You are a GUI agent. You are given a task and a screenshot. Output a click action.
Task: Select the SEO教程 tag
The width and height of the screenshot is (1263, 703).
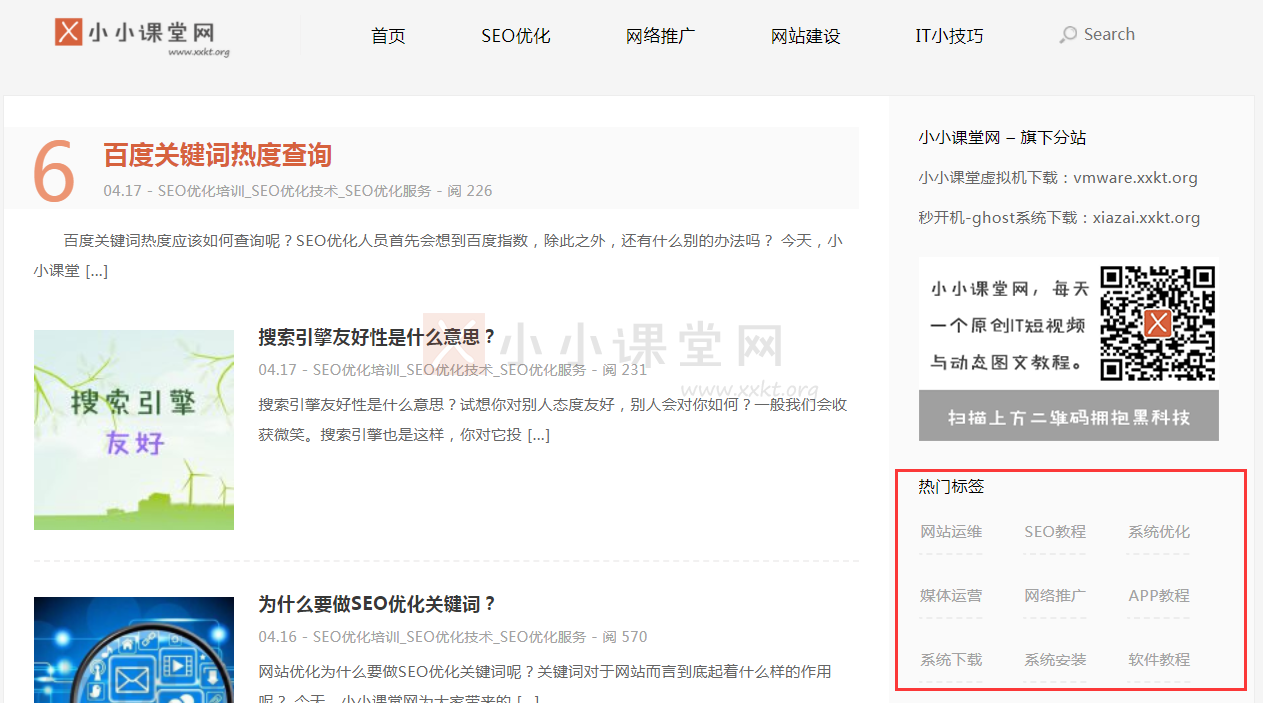[1055, 532]
